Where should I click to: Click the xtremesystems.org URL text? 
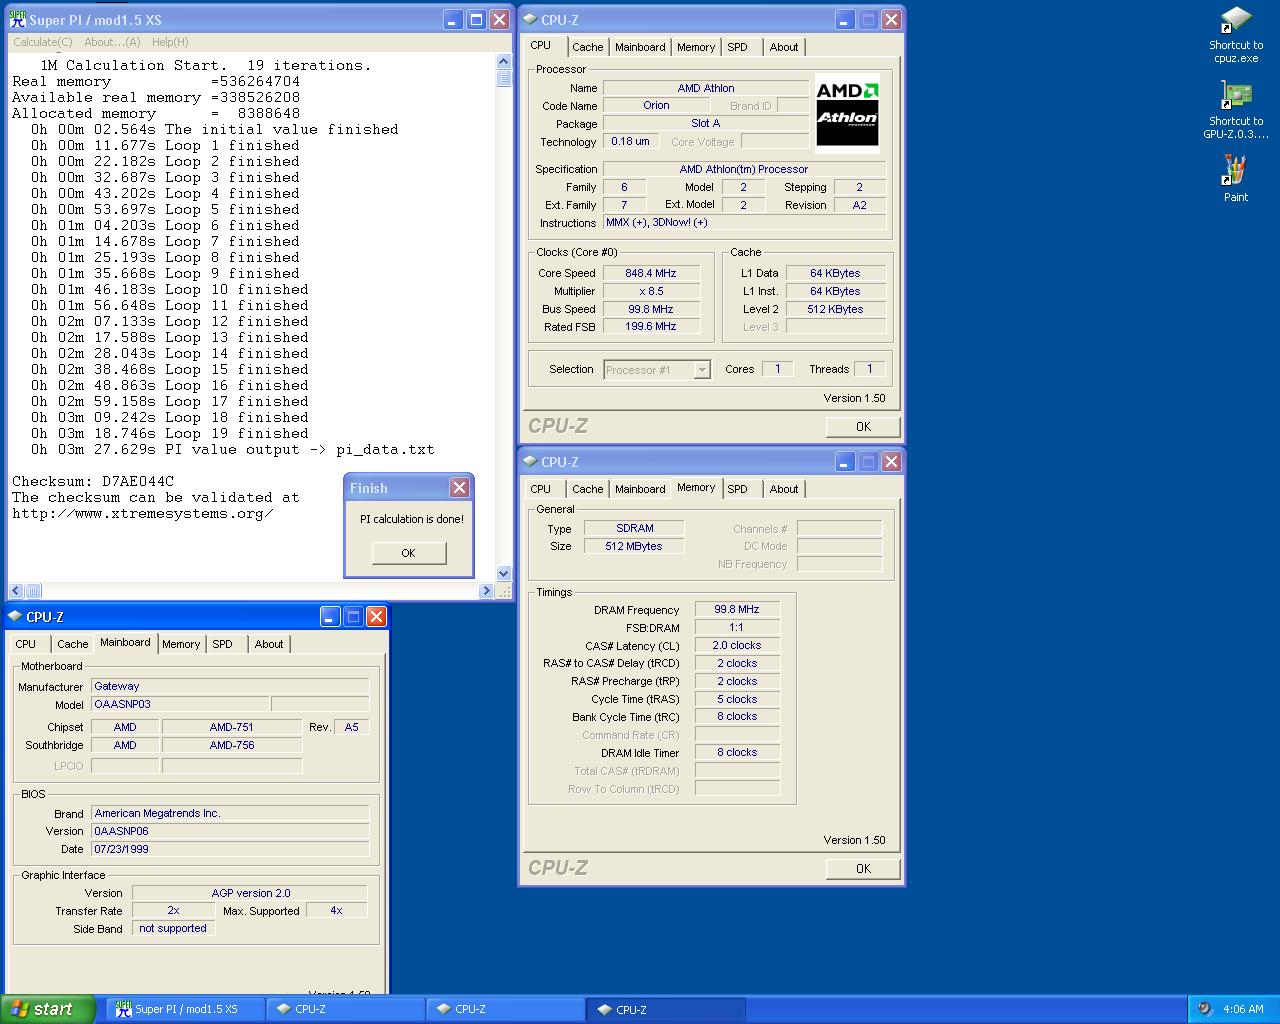click(x=143, y=513)
